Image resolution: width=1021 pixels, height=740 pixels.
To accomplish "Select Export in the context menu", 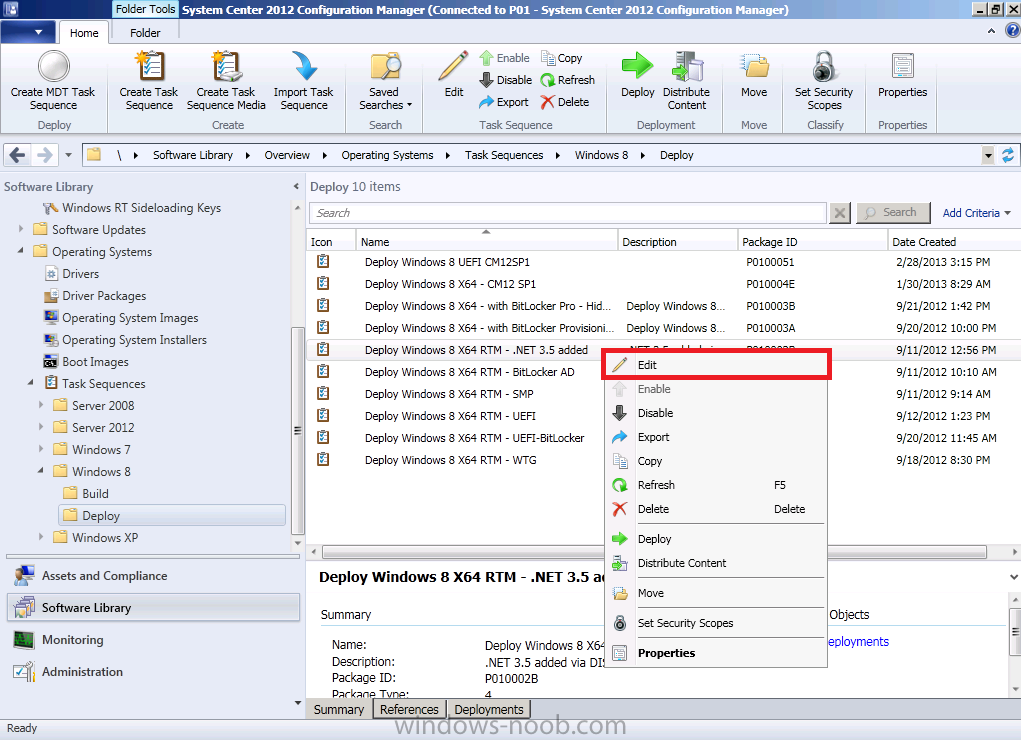I will pyautogui.click(x=716, y=437).
